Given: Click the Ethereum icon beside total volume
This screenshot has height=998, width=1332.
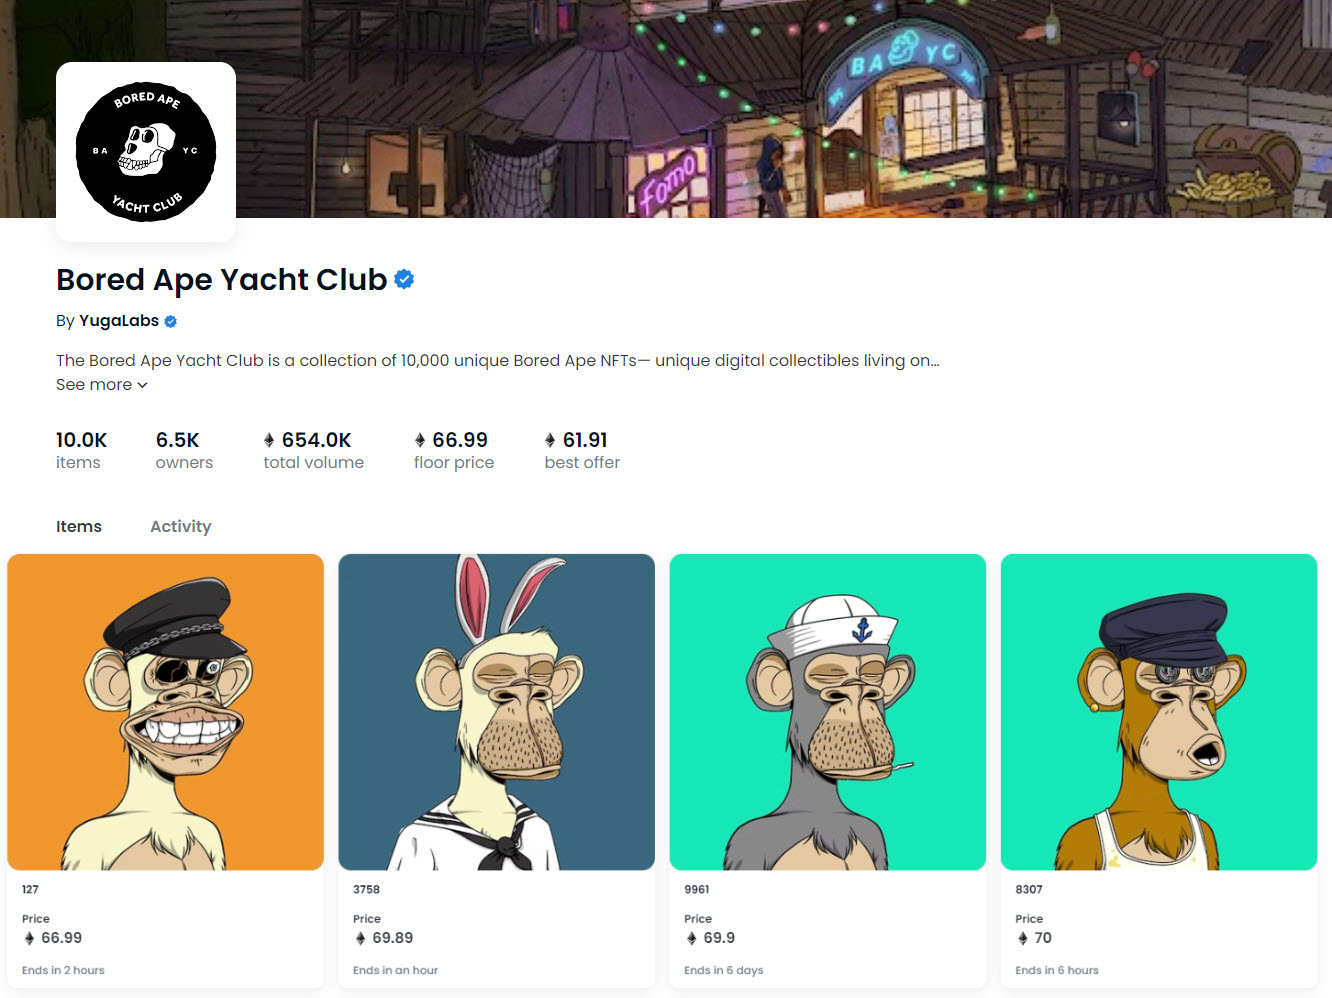Looking at the screenshot, I should tap(269, 440).
